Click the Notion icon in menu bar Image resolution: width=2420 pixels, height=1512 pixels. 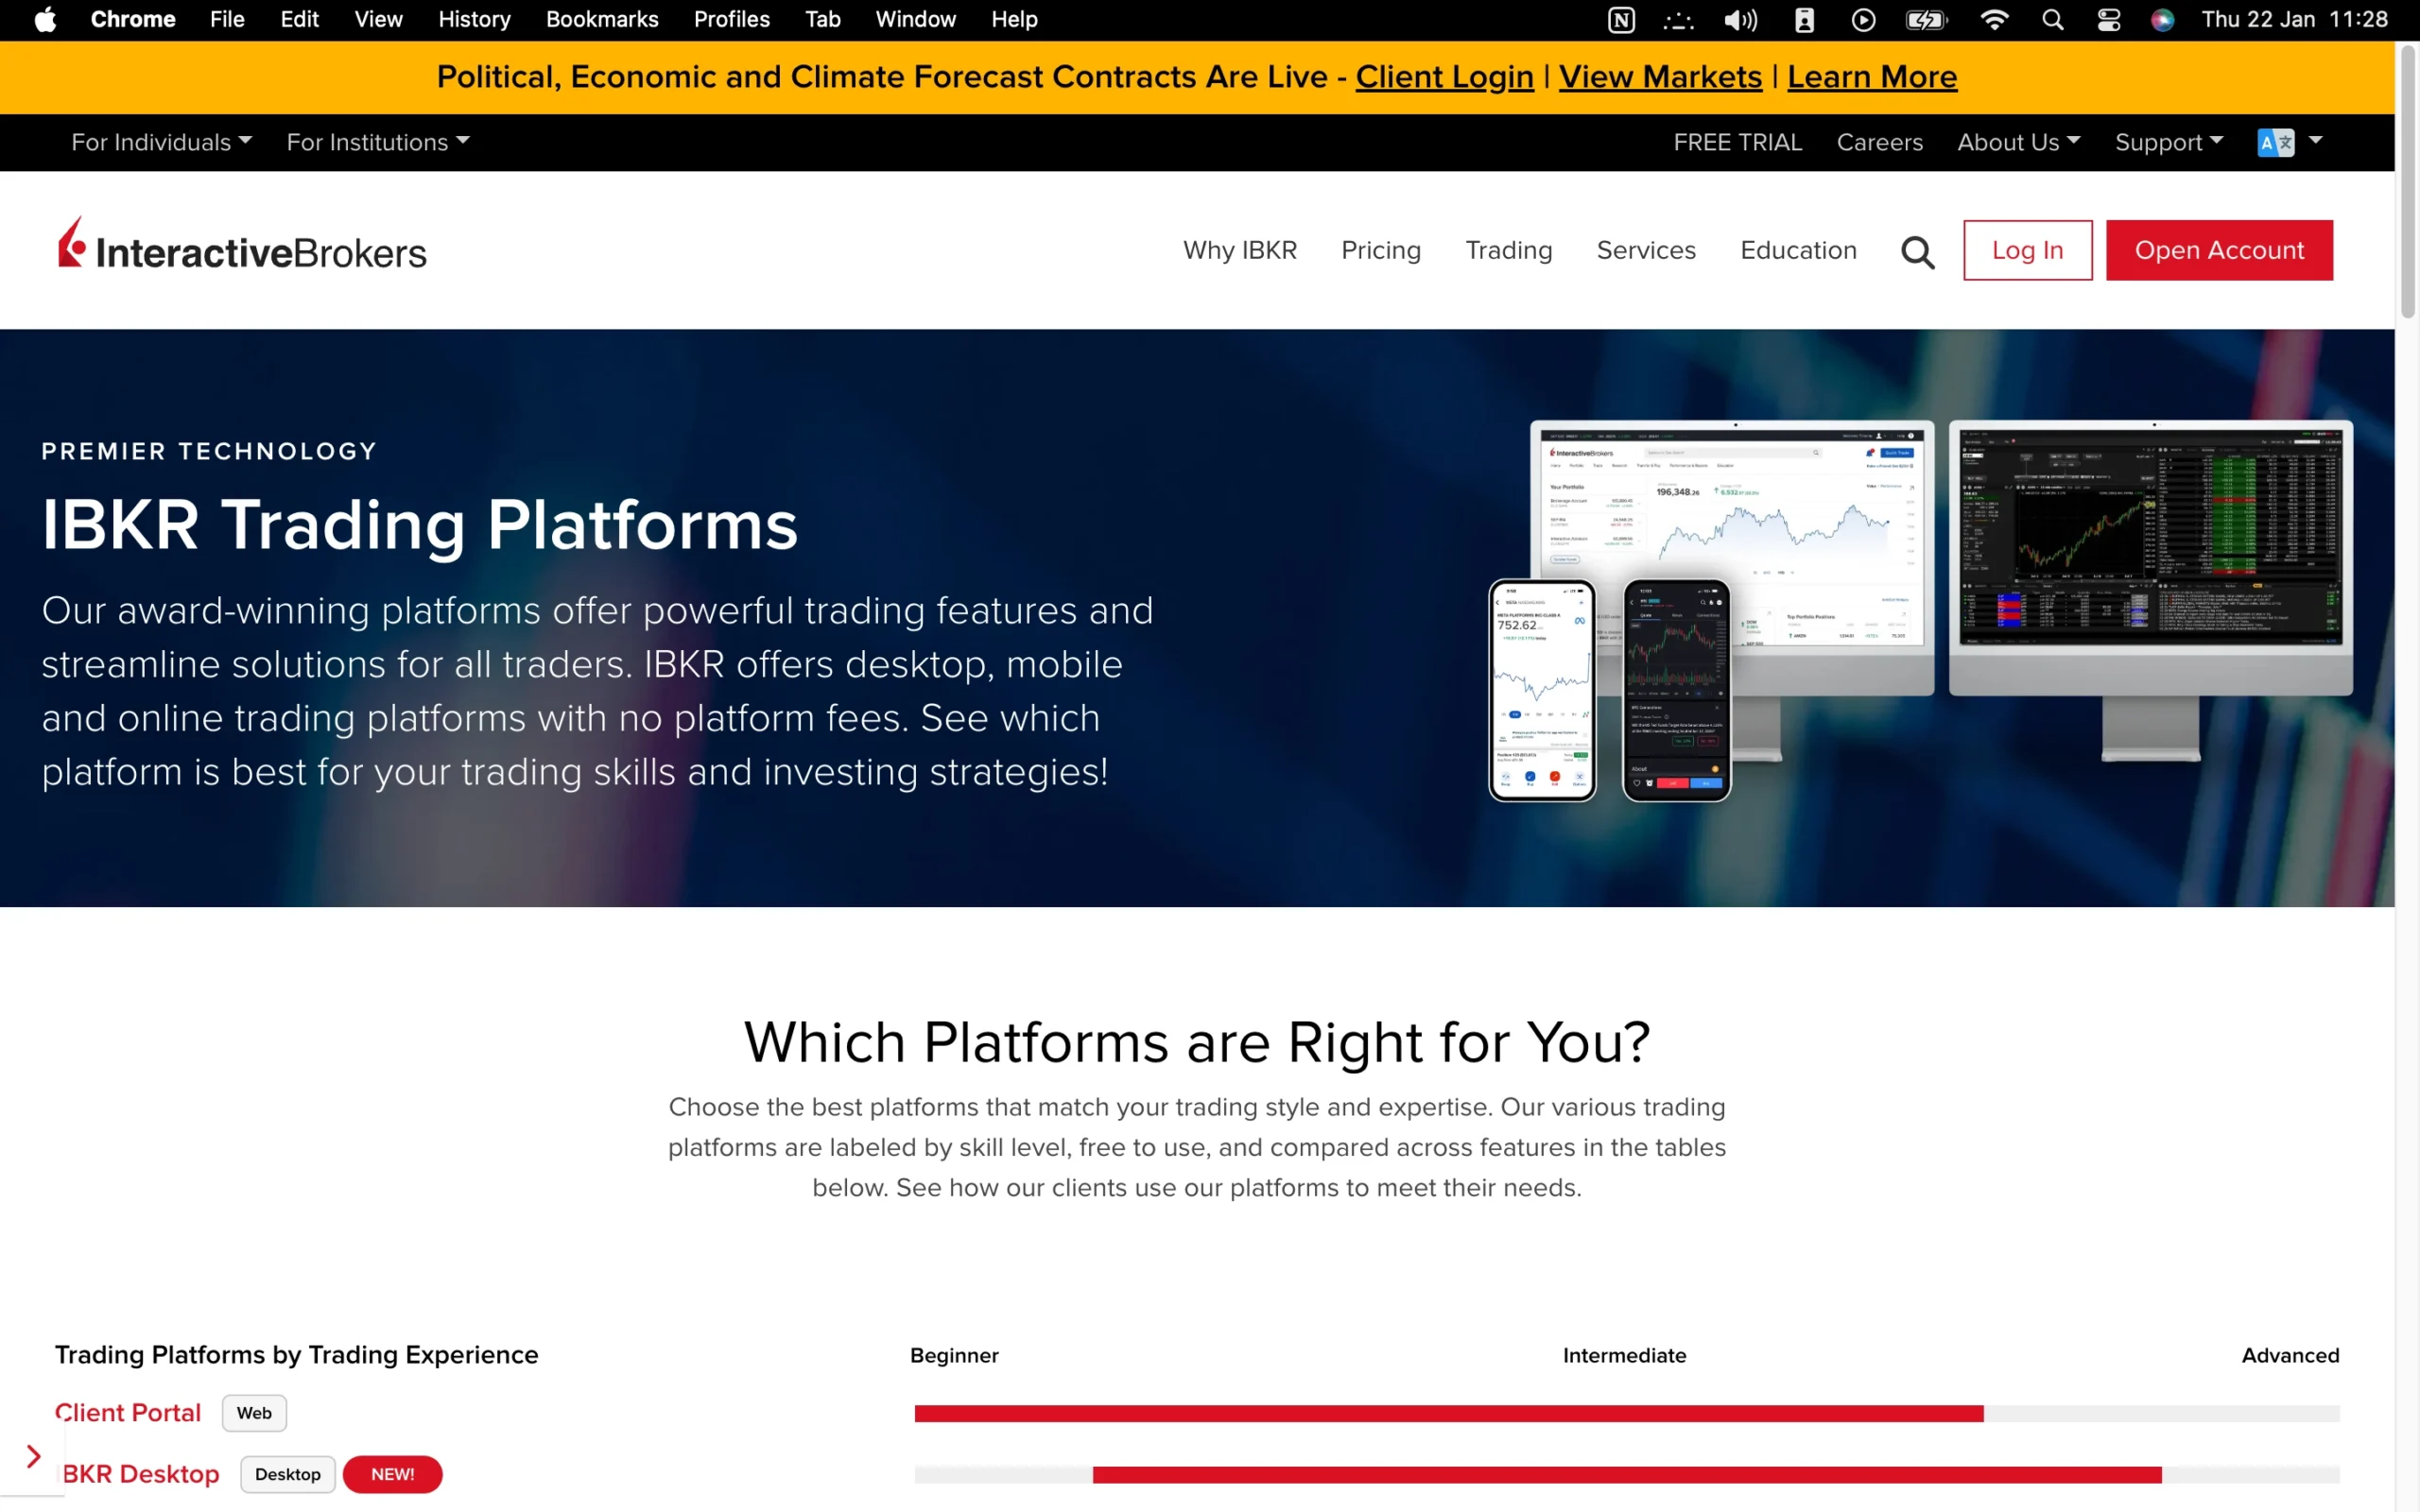click(x=1622, y=19)
